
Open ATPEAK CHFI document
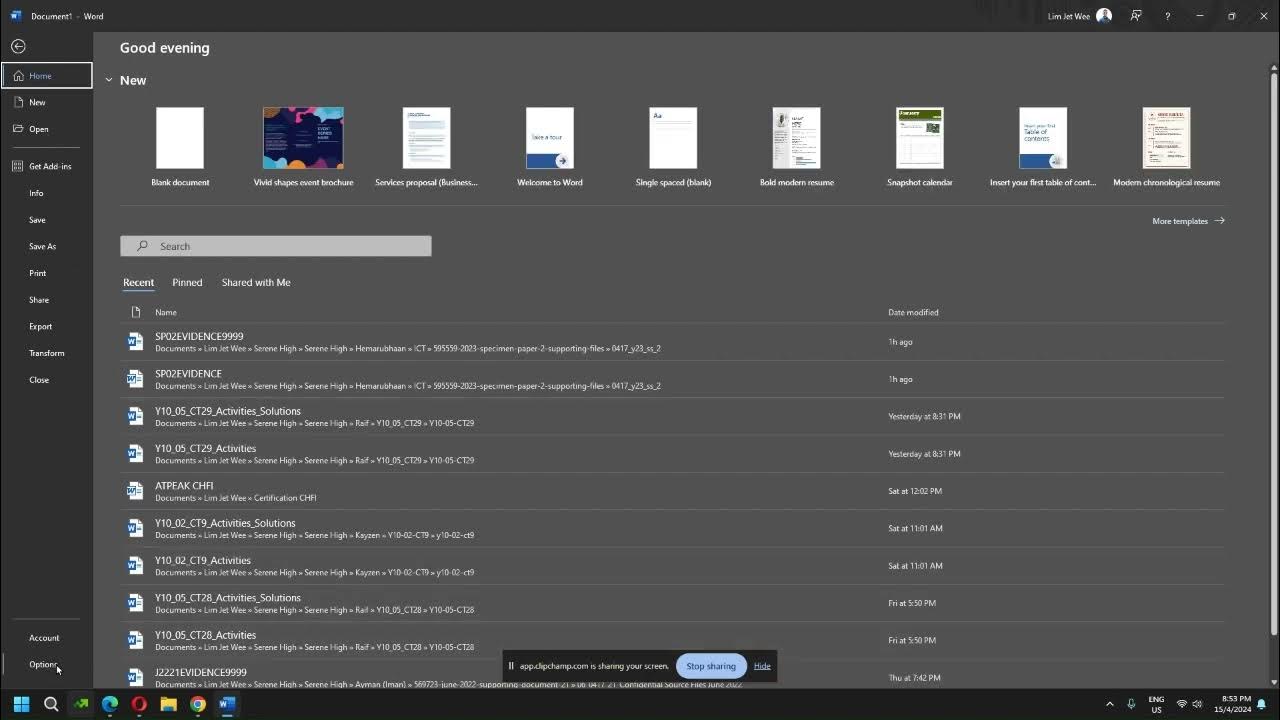(672, 491)
